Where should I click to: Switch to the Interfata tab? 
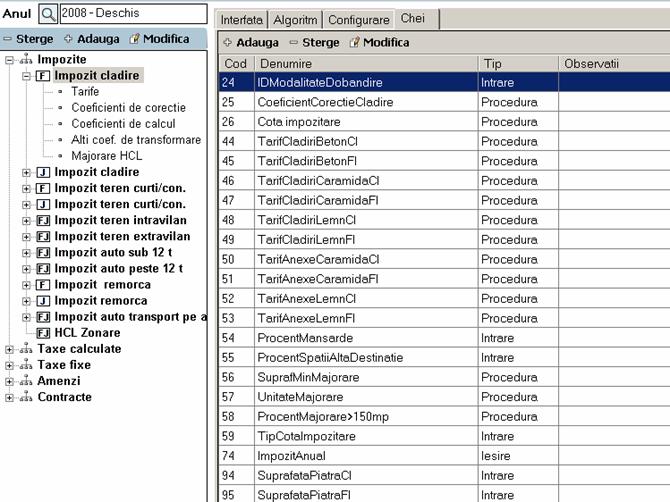(242, 19)
